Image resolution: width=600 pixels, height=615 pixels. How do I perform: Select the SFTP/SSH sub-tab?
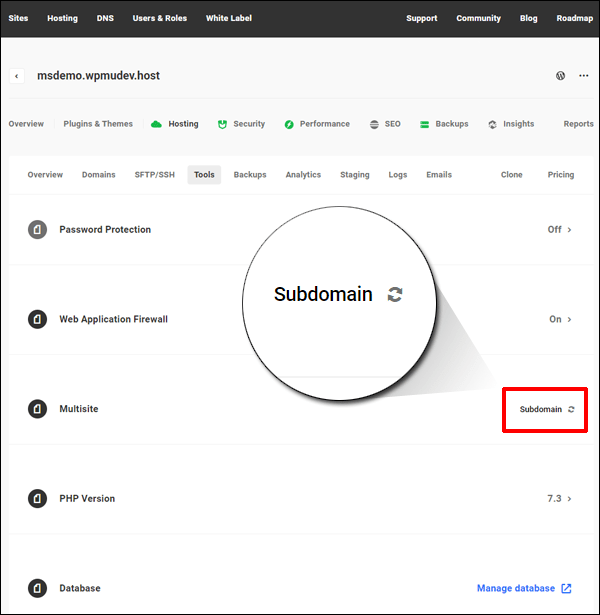[155, 175]
